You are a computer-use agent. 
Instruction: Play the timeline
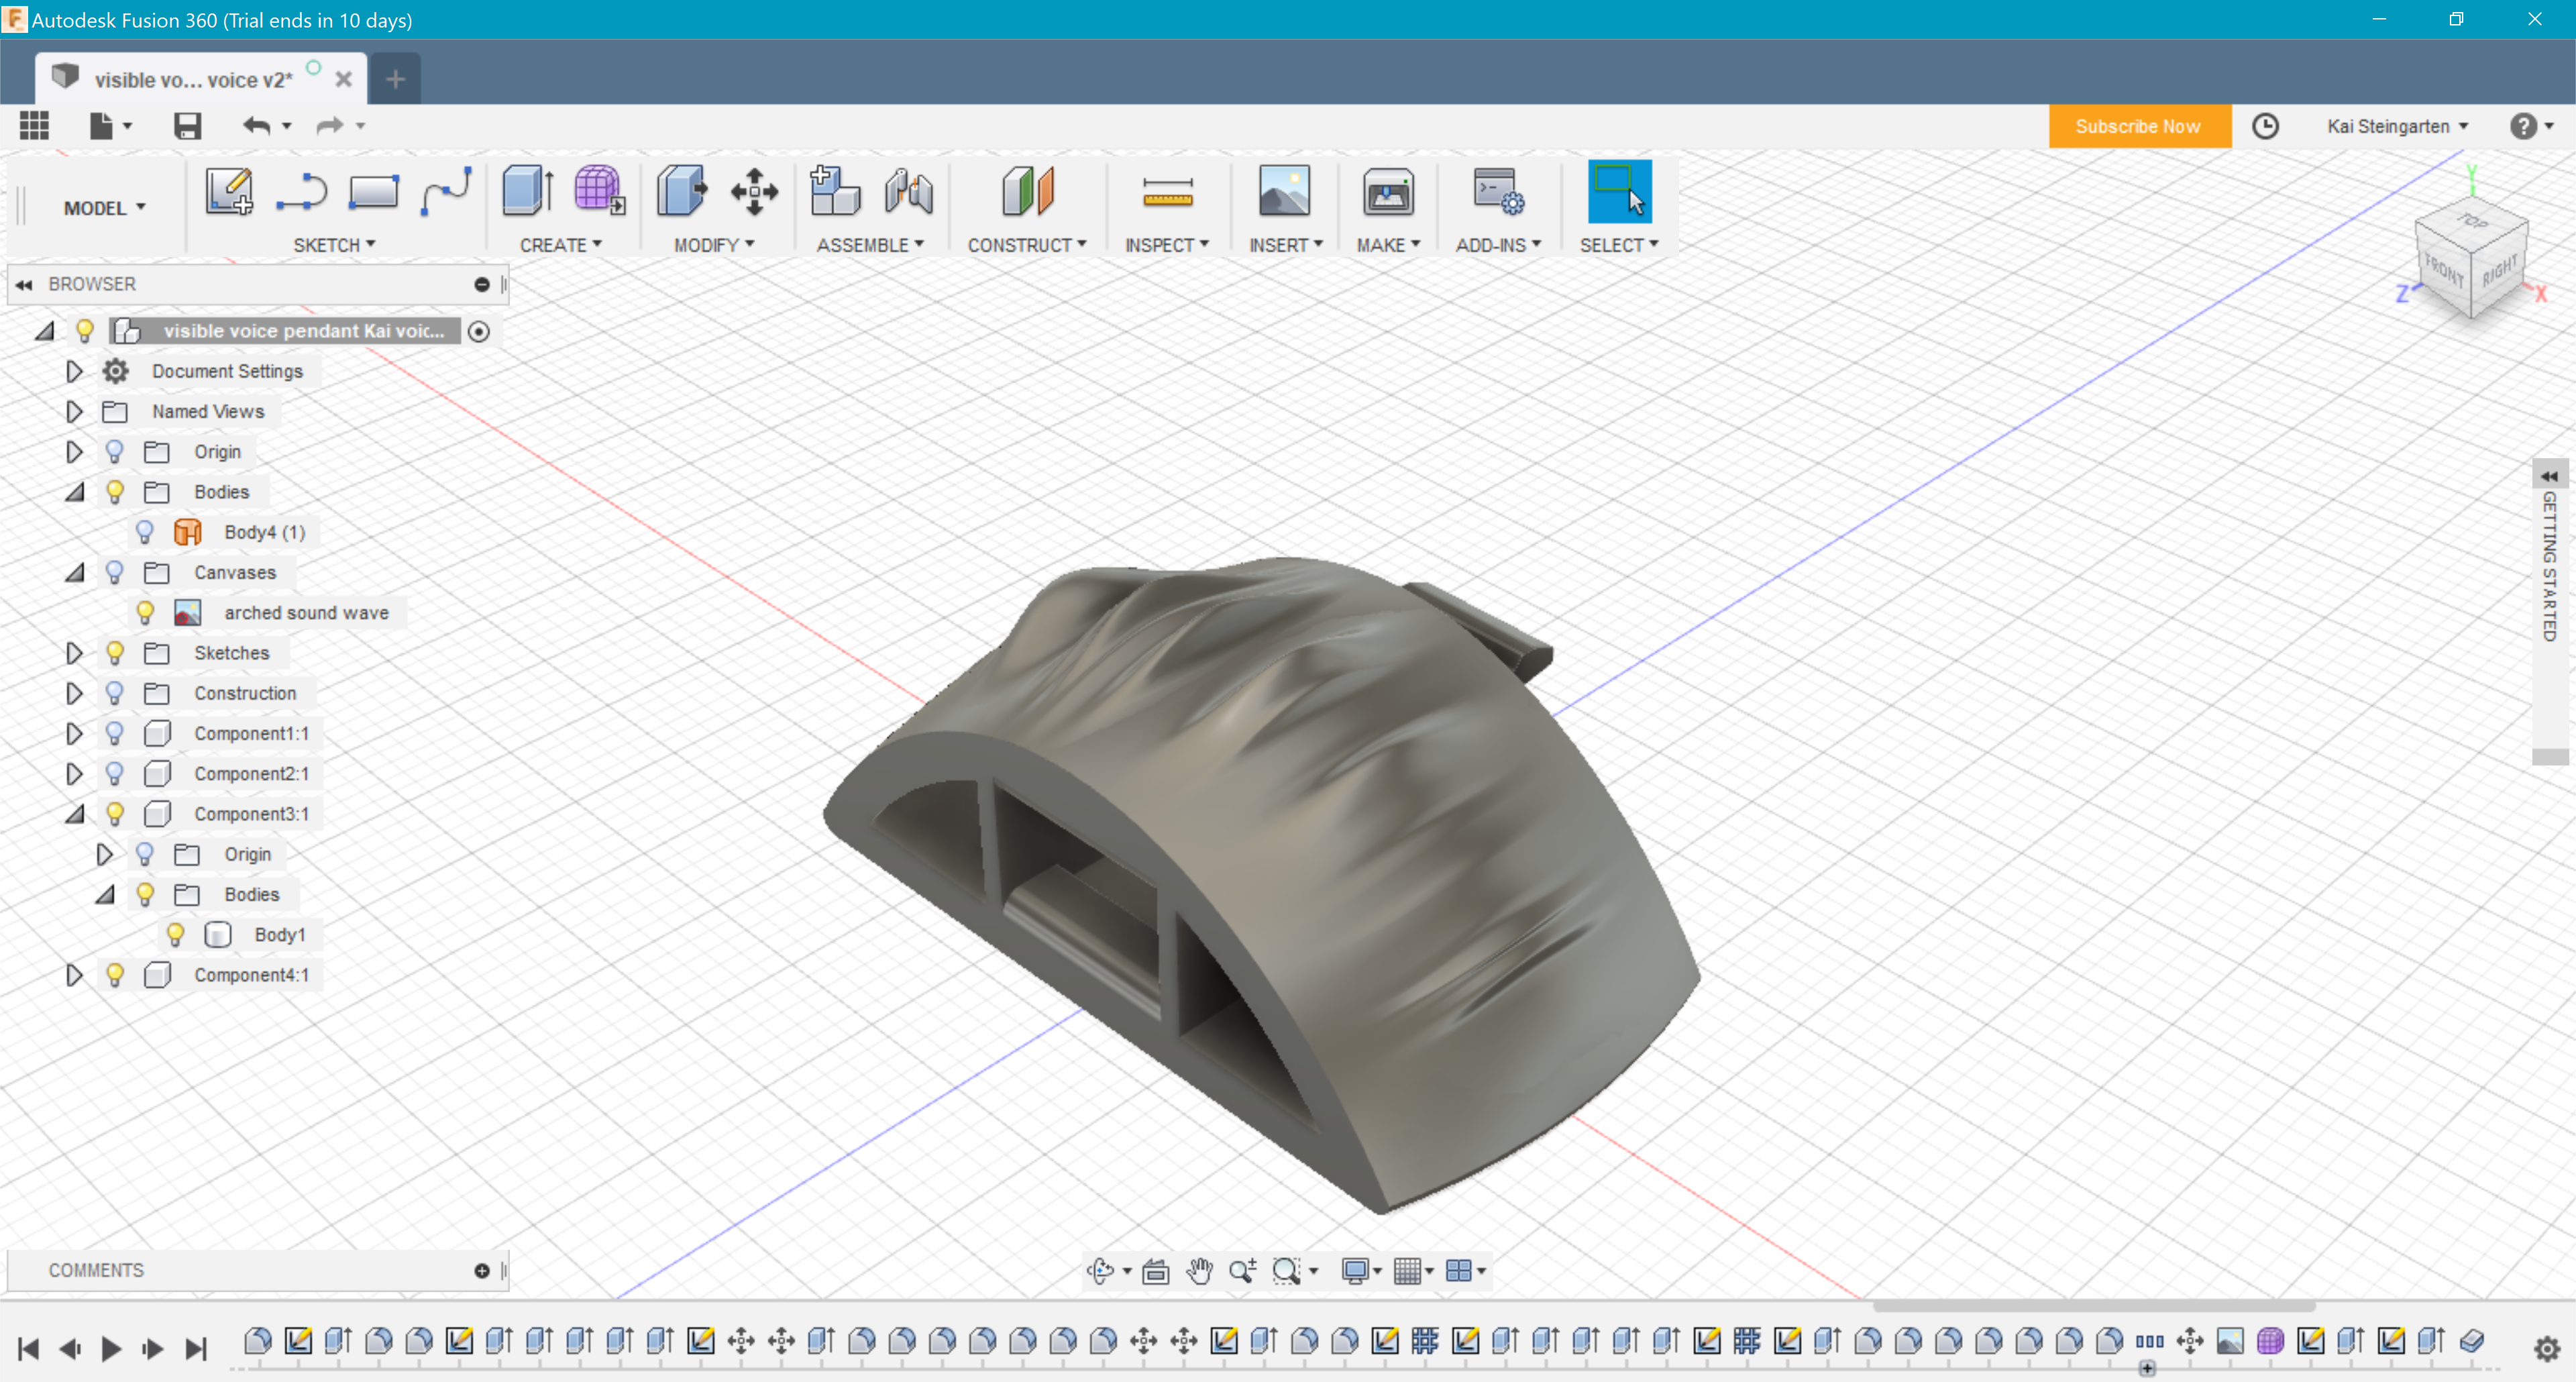[x=111, y=1349]
